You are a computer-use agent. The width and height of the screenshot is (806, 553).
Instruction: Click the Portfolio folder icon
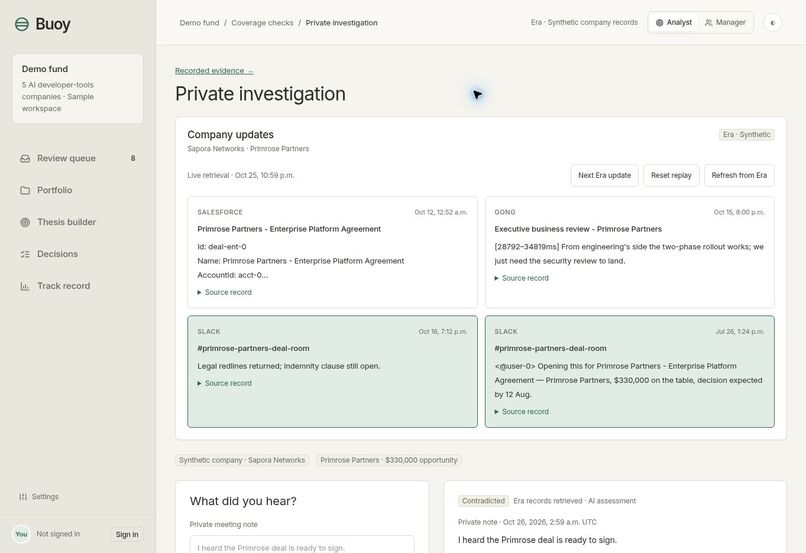[x=25, y=191]
